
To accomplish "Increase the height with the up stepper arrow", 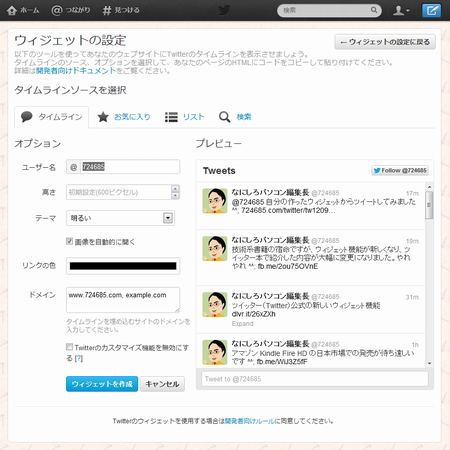I will click(x=175, y=189).
